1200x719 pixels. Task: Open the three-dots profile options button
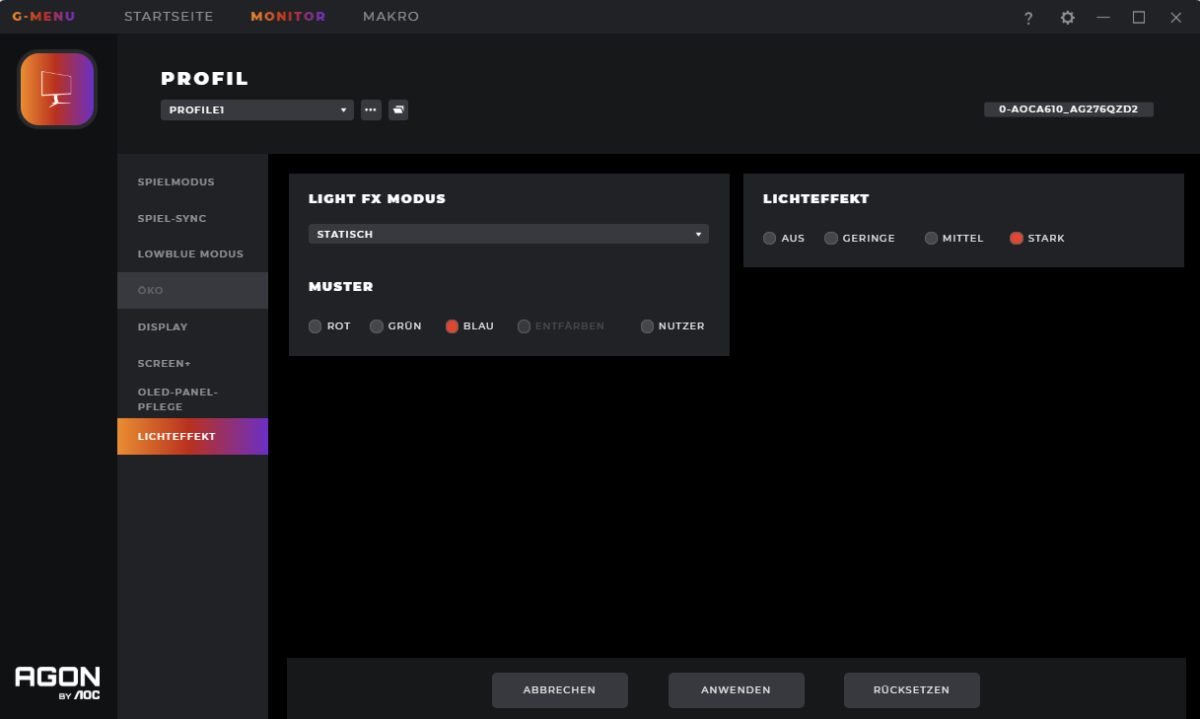click(371, 110)
